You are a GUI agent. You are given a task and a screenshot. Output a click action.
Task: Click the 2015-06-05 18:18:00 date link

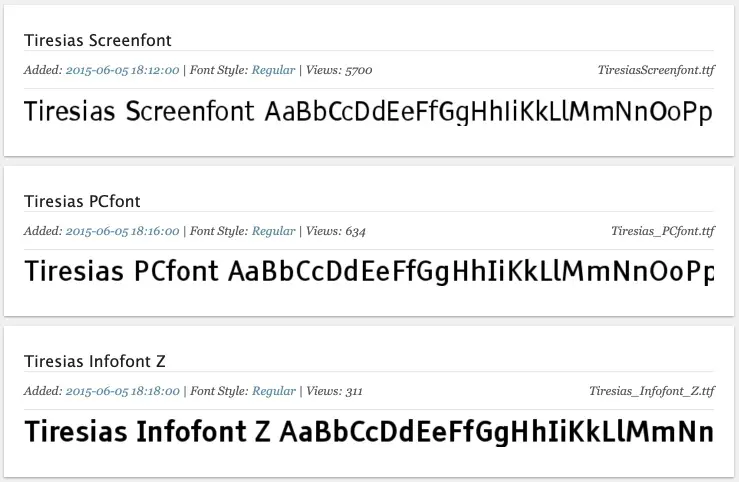tap(122, 391)
